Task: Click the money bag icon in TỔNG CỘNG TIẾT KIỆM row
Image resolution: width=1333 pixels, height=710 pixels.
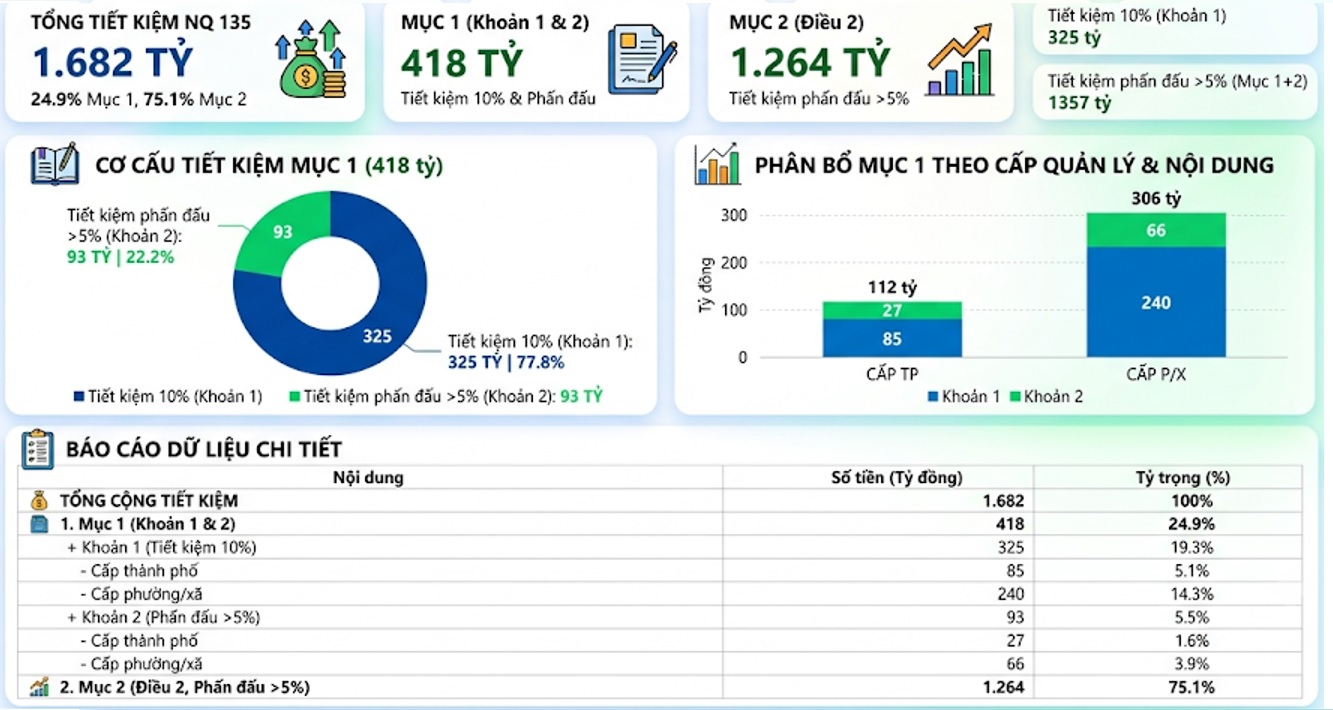Action: 39,500
